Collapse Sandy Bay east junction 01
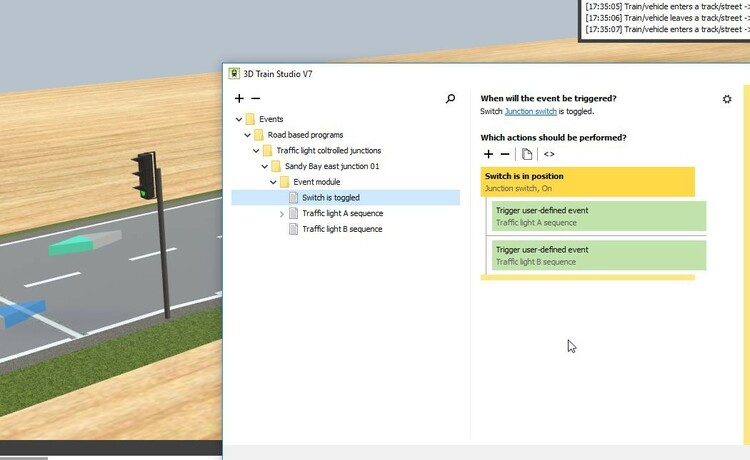 (265, 166)
